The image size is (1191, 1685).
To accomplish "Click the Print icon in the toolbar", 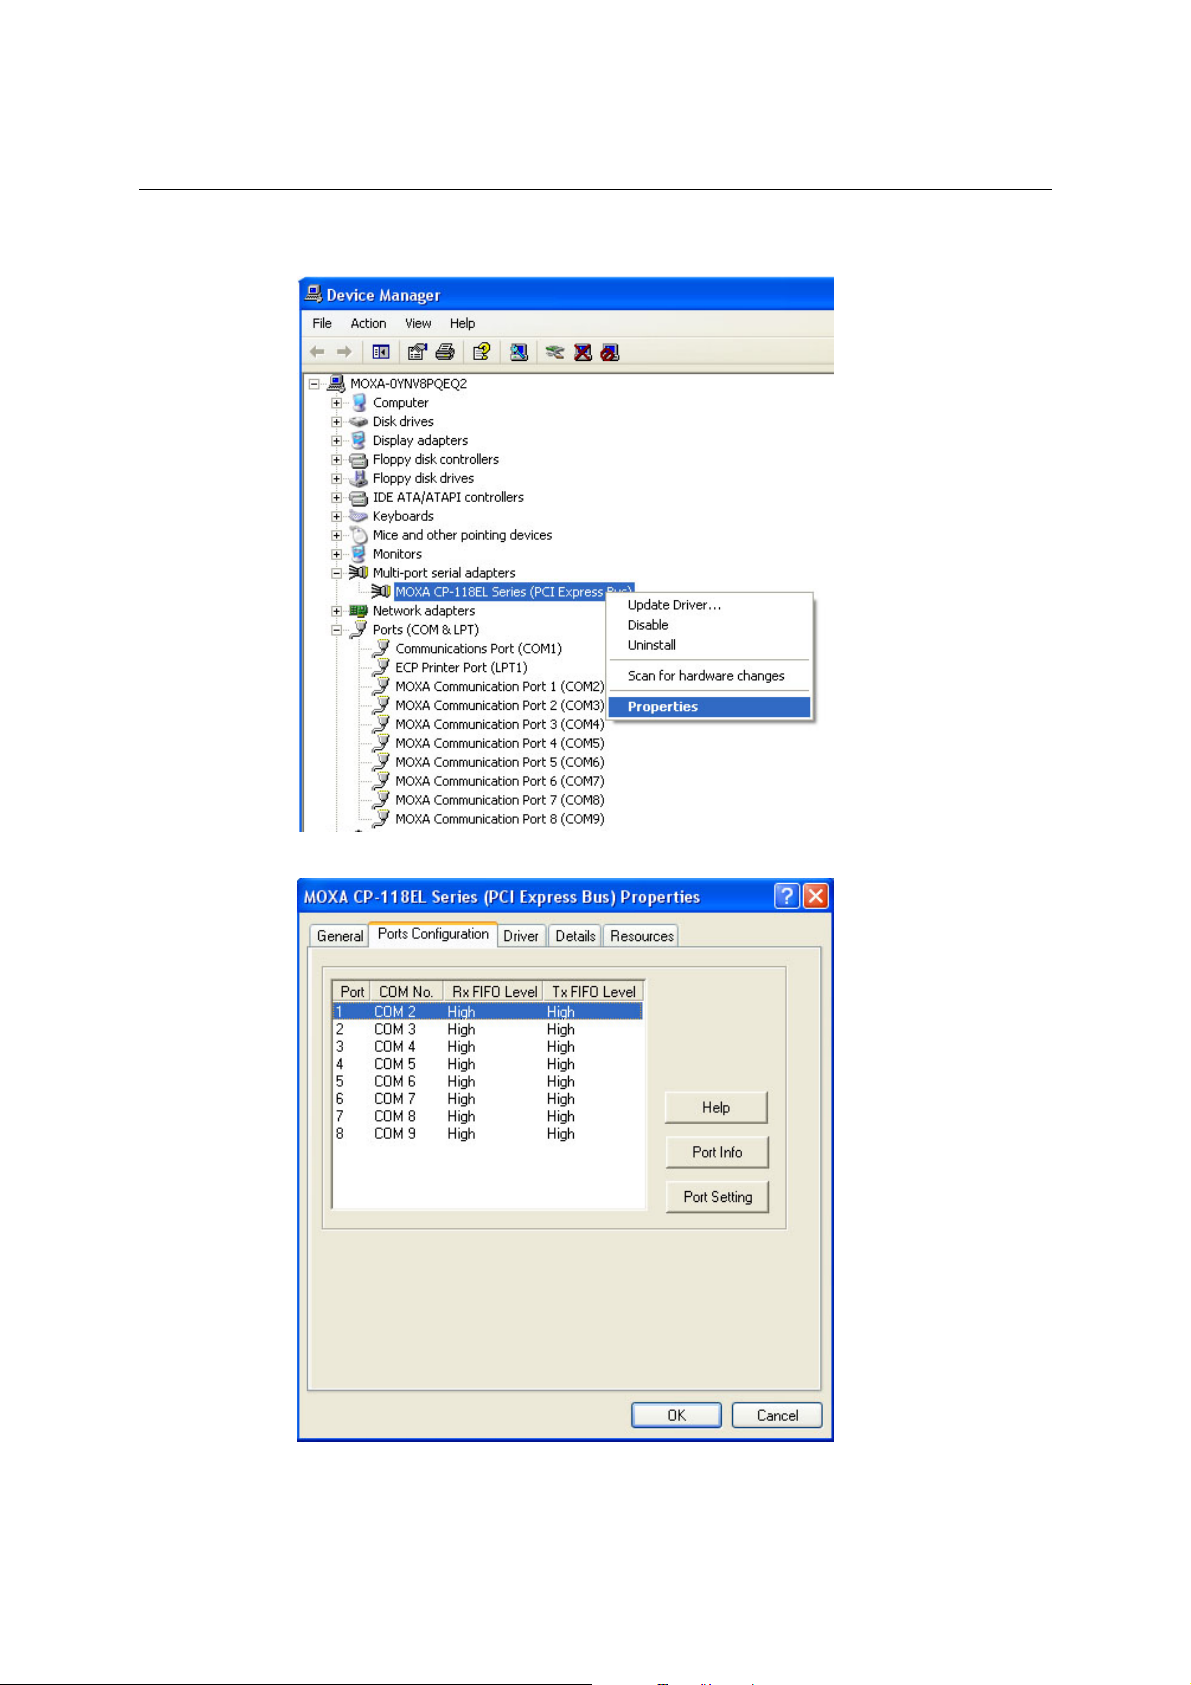I will click(x=445, y=352).
